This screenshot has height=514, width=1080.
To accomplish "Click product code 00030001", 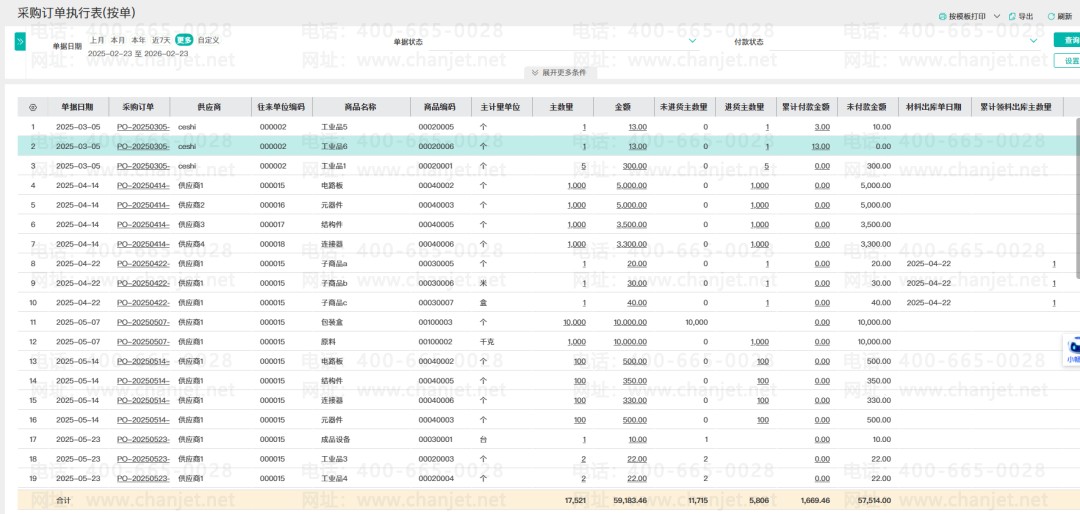I will click(435, 440).
